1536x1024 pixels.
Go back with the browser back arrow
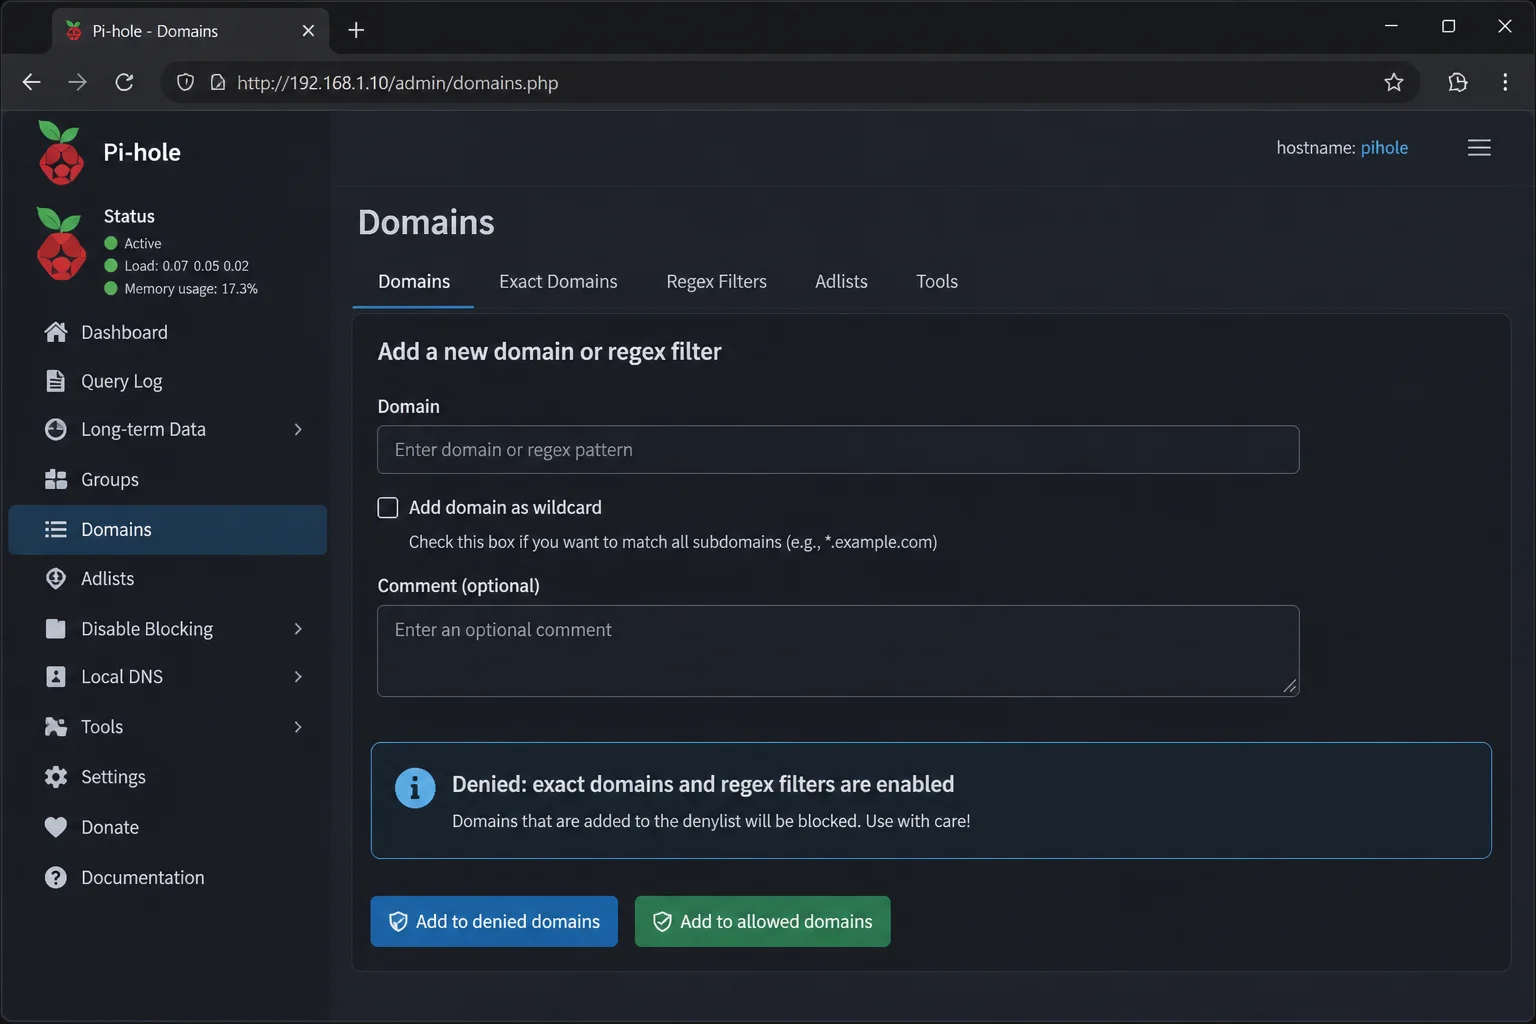click(x=31, y=82)
